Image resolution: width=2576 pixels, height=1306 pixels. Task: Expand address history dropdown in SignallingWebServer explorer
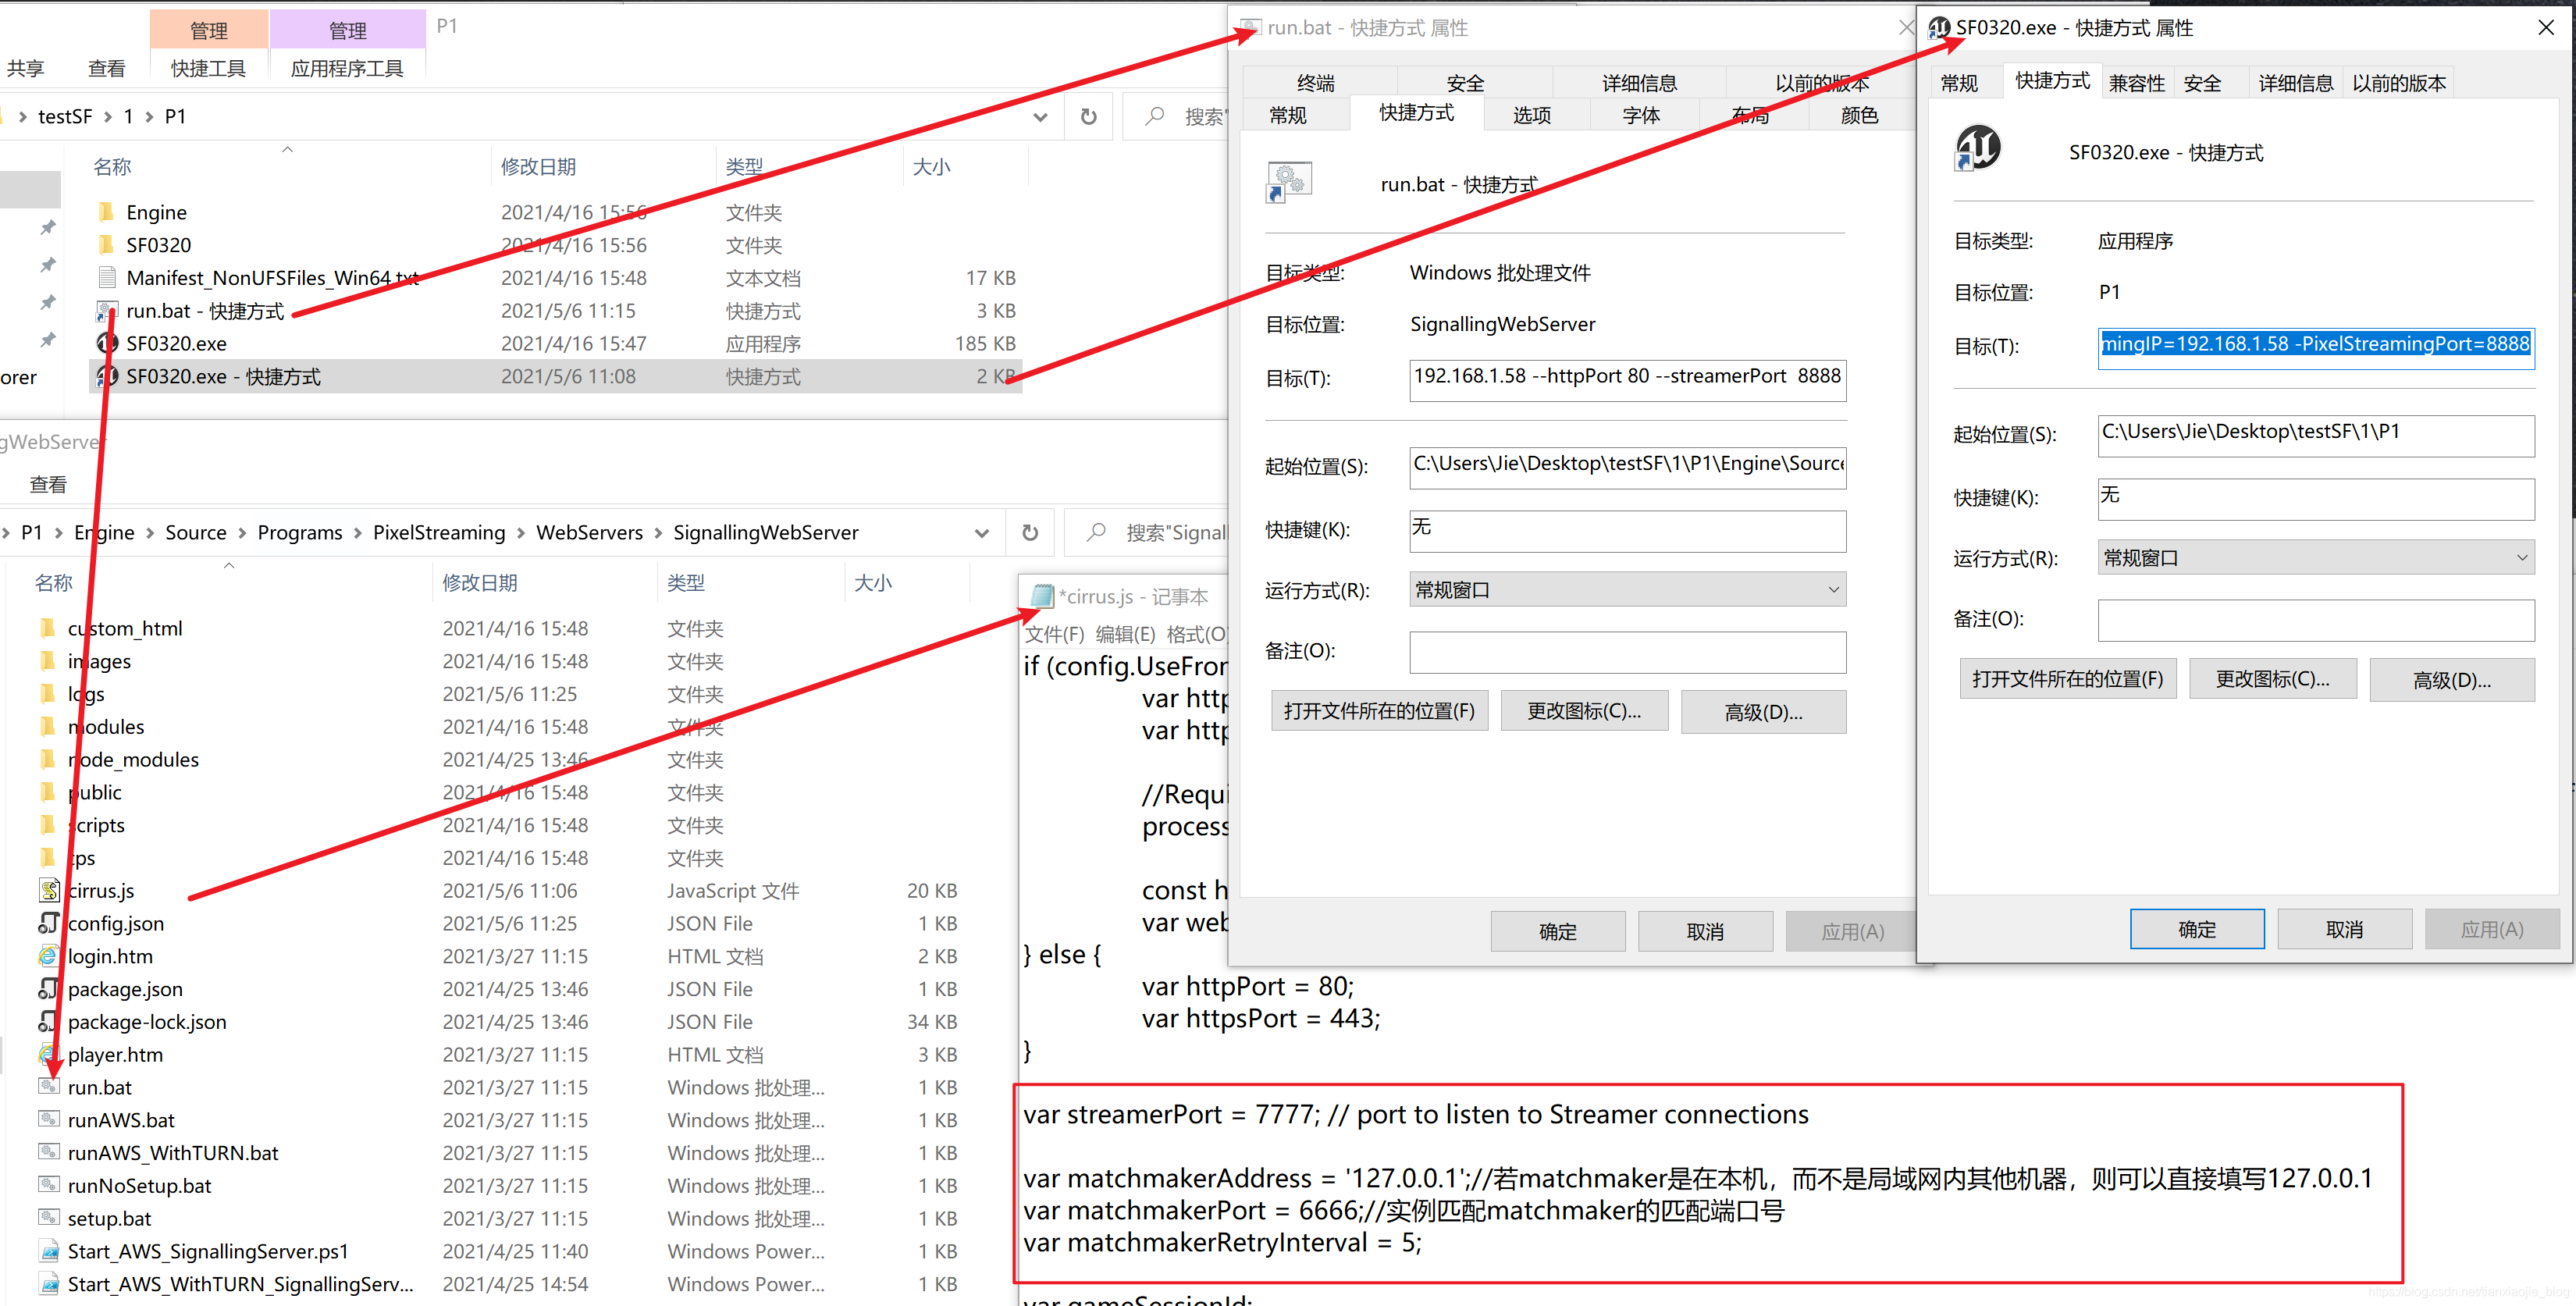[981, 533]
